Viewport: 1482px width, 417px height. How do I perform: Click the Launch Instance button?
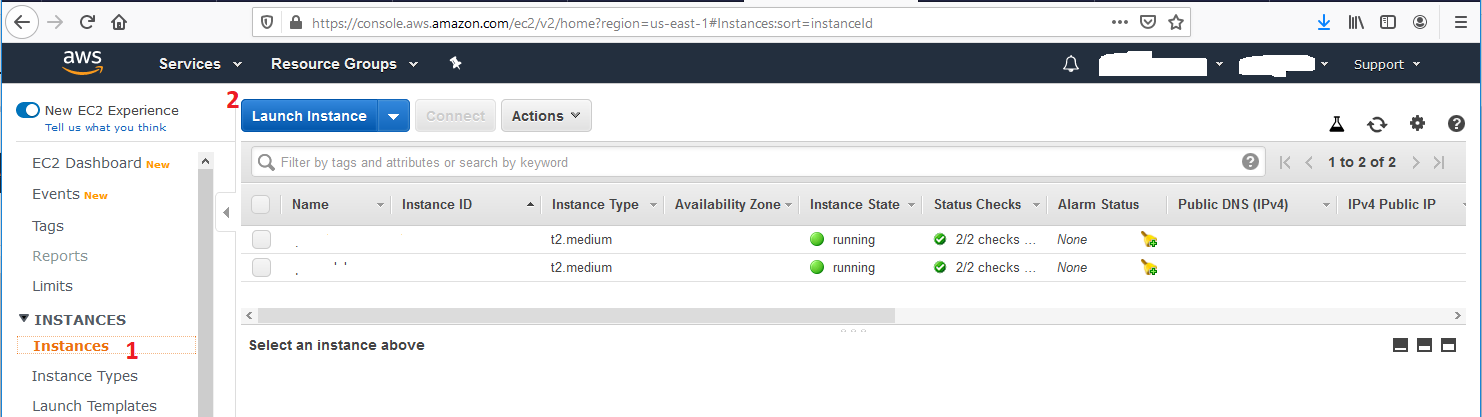point(309,116)
